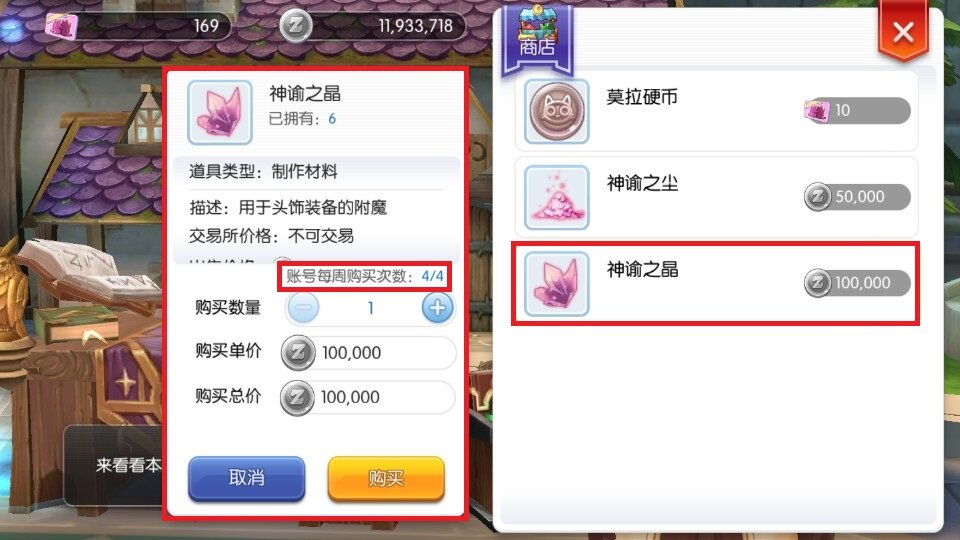
Task: Tap the 神谕之晶 crystal icon in detail panel
Action: [x=220, y=113]
